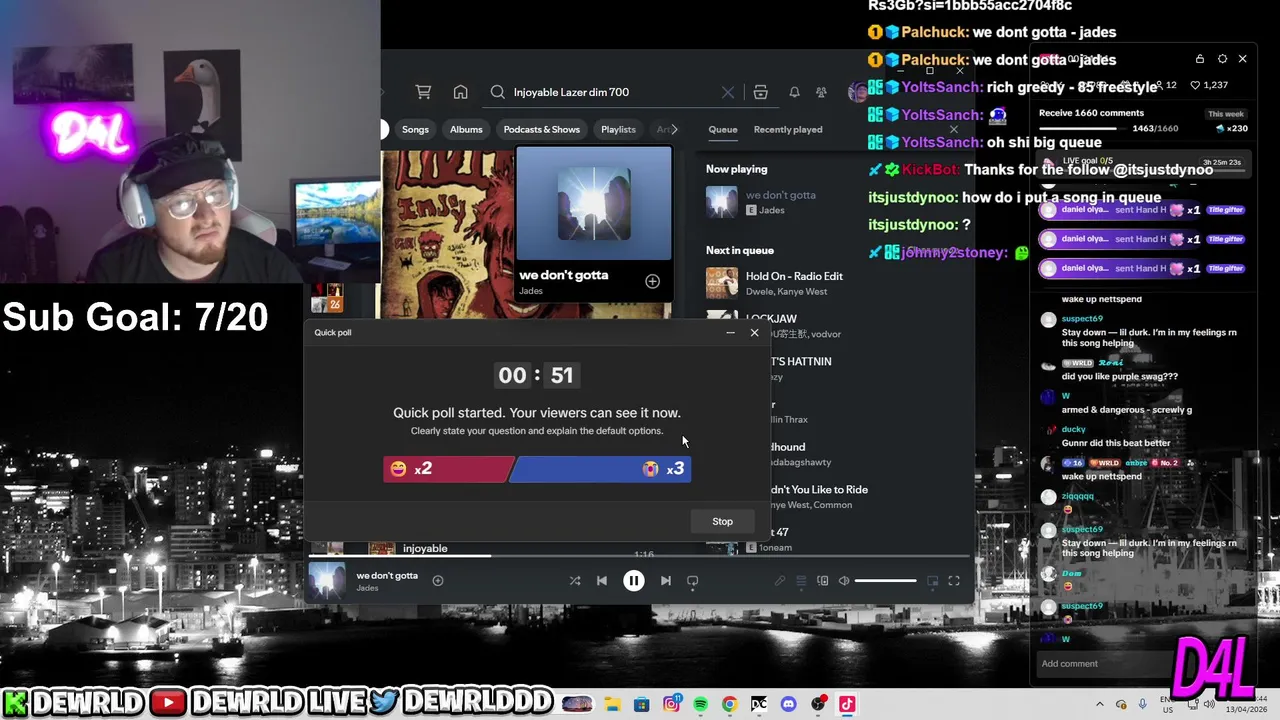Open user profile avatar in Spotify

(857, 92)
